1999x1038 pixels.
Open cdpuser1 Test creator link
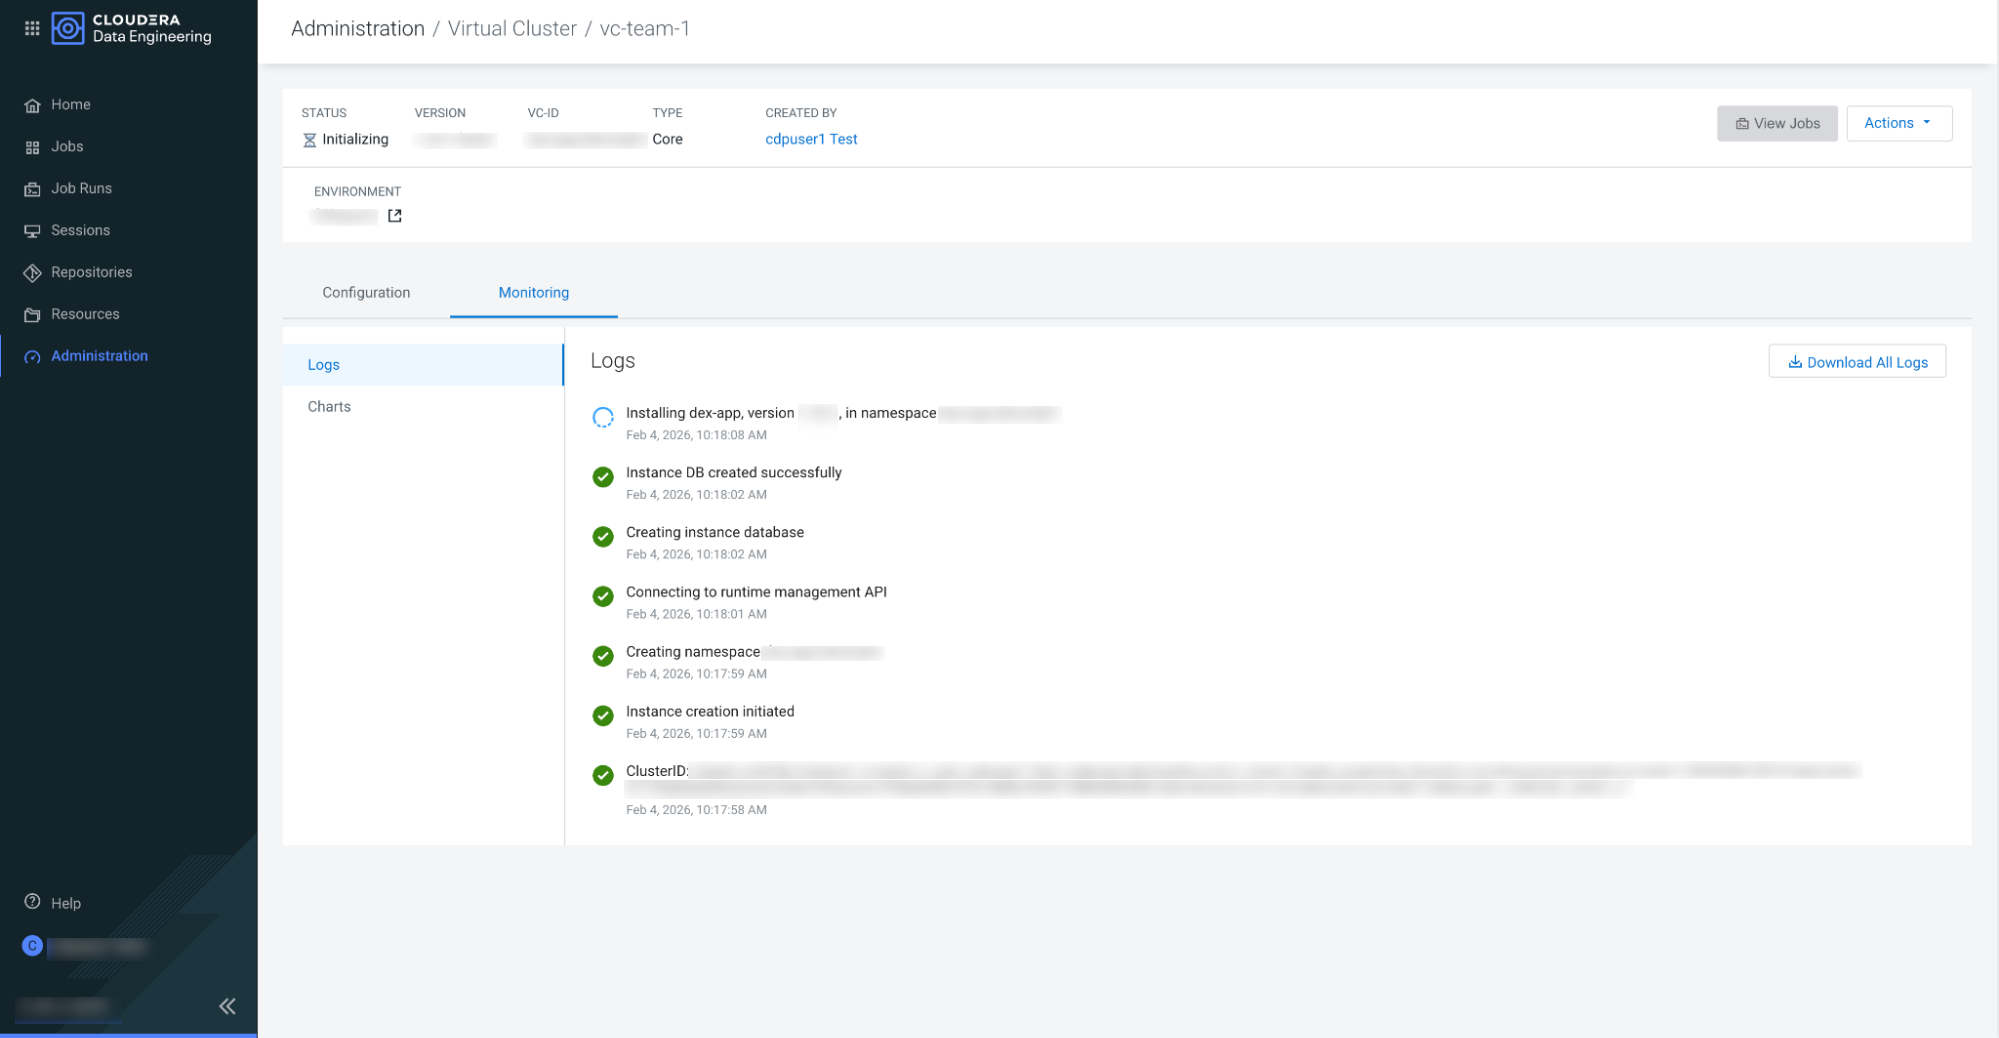tap(810, 140)
